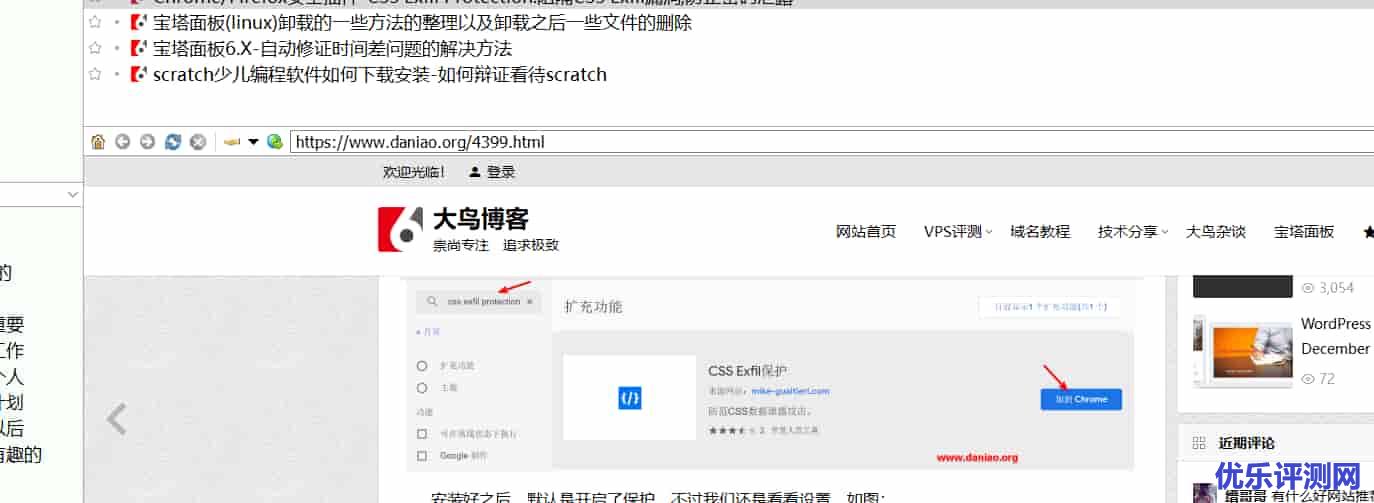Screen dimensions: 1374x503
Task: Star the scratch少儿编程 feed item
Action: 95,74
